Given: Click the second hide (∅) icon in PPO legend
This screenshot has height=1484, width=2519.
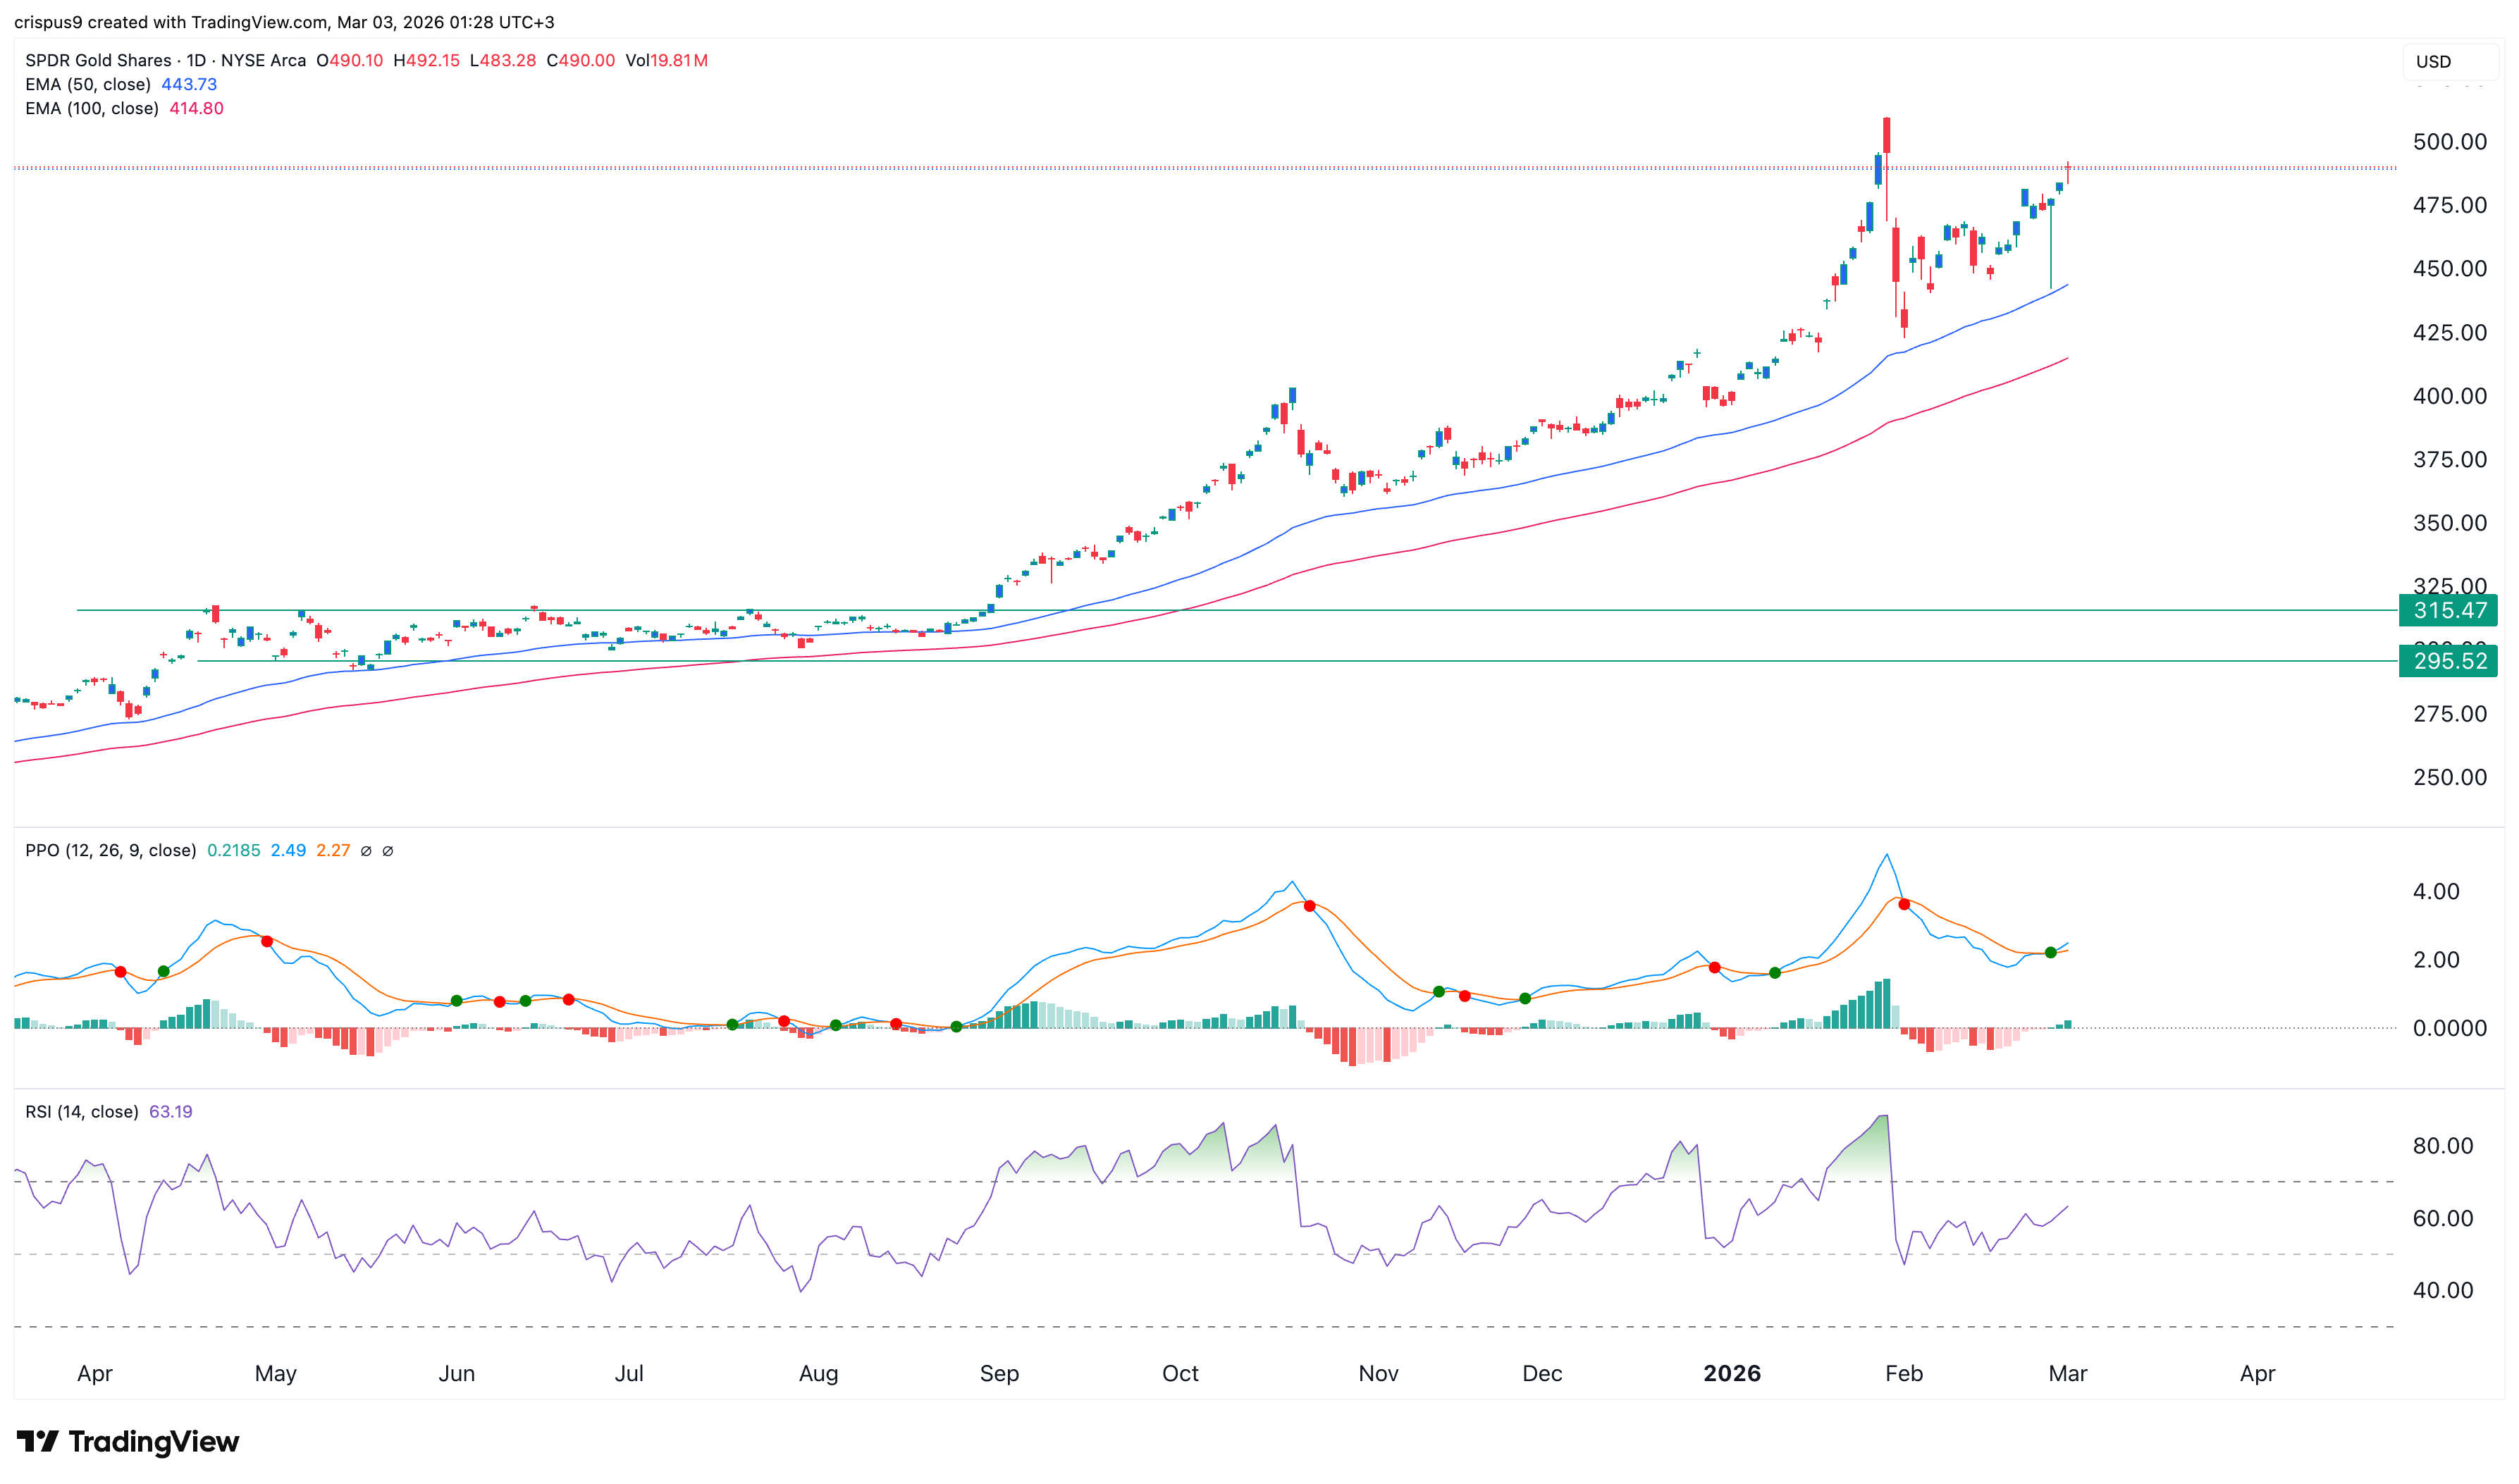Looking at the screenshot, I should 389,851.
